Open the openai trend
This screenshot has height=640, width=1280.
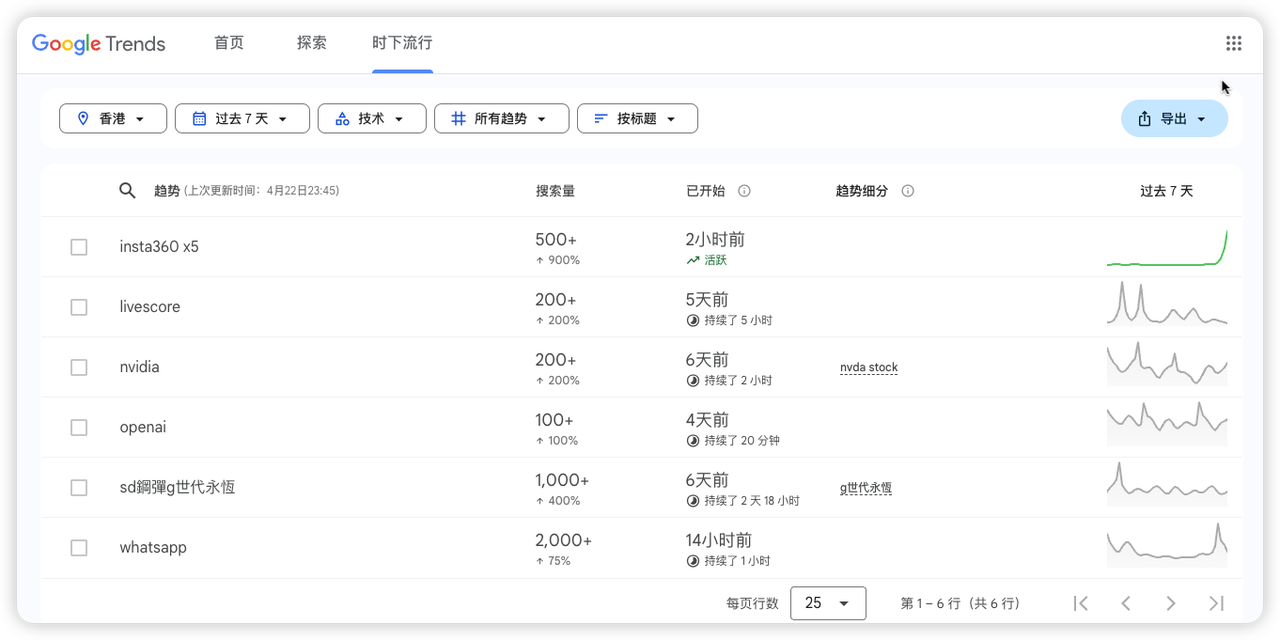(143, 427)
